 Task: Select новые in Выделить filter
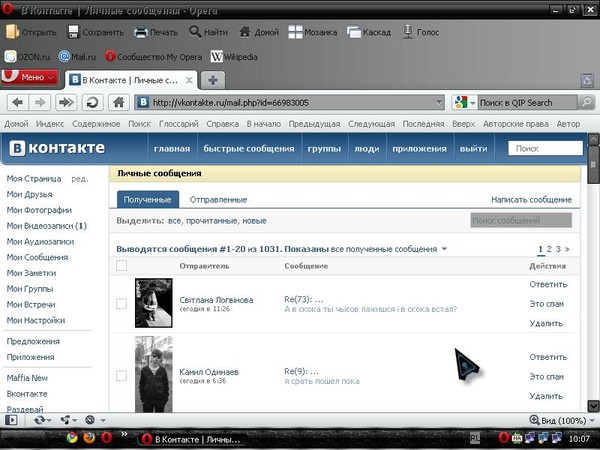254,221
